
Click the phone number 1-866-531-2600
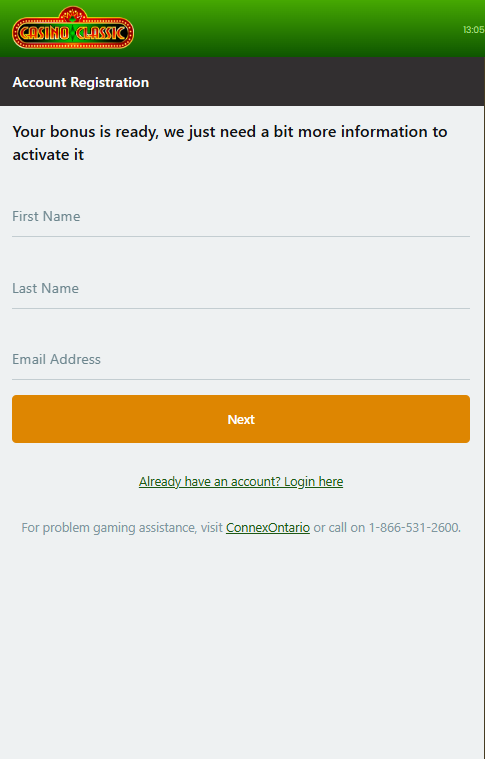pos(413,527)
